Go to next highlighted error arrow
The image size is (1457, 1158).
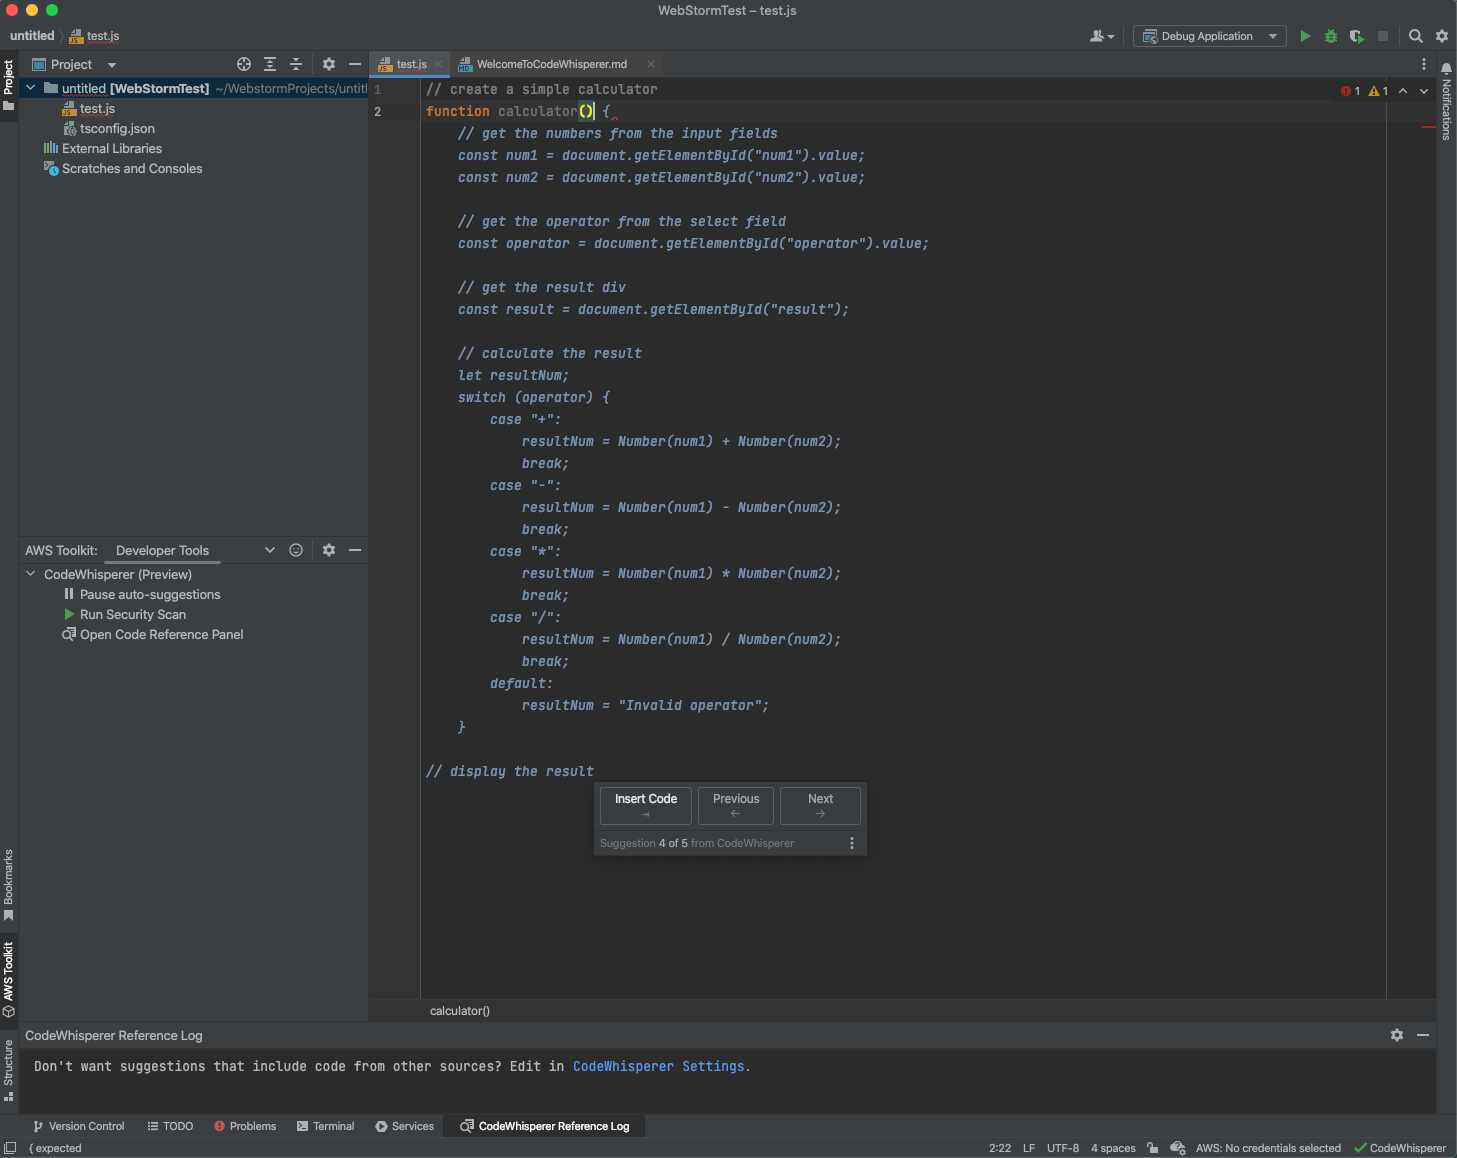point(1424,91)
